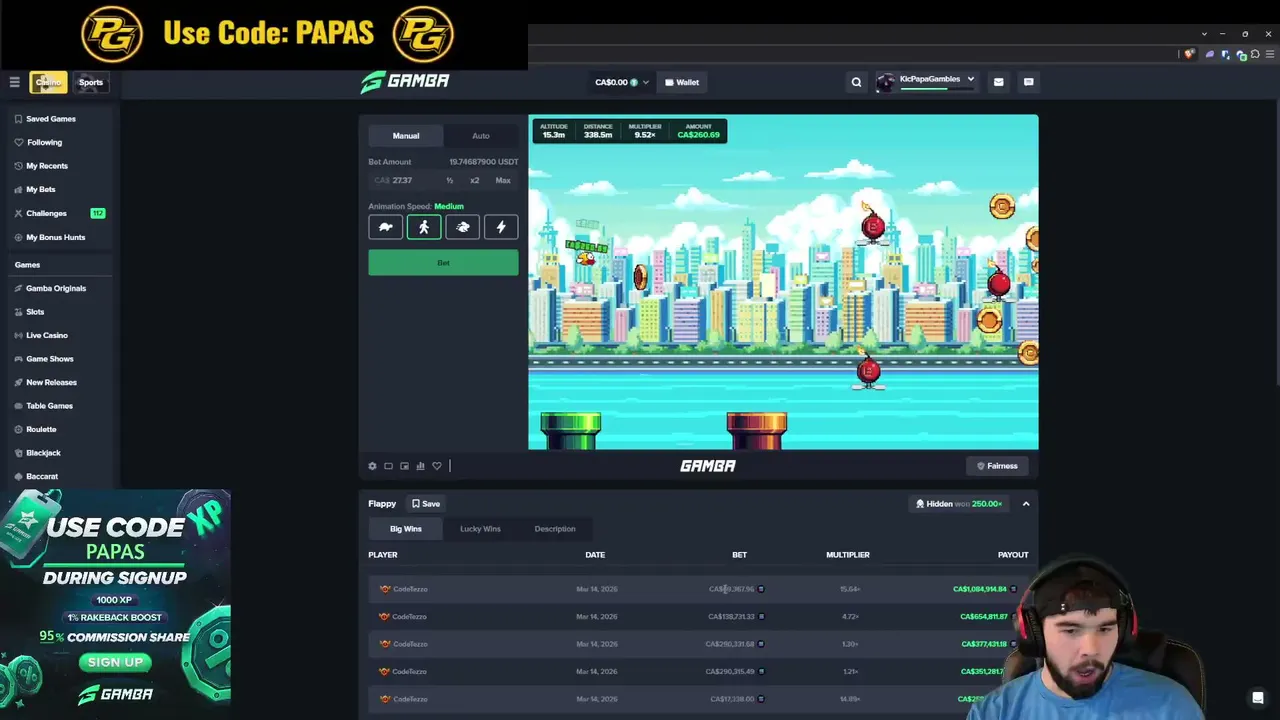Open My Bonus Hunts in sidebar
1280x720 pixels.
(x=56, y=237)
